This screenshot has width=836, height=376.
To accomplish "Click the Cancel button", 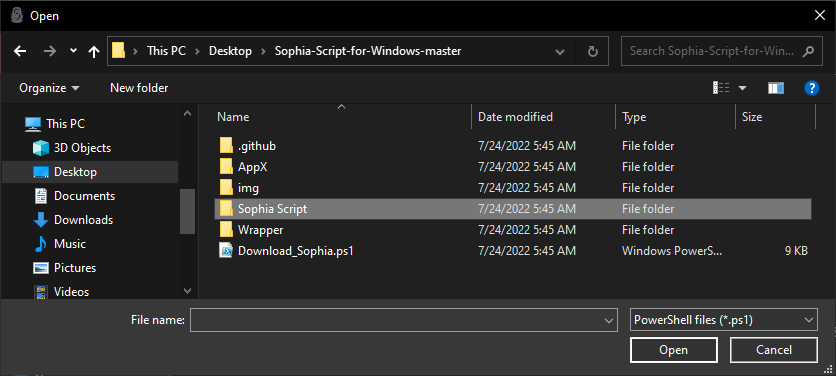I will coord(774,350).
